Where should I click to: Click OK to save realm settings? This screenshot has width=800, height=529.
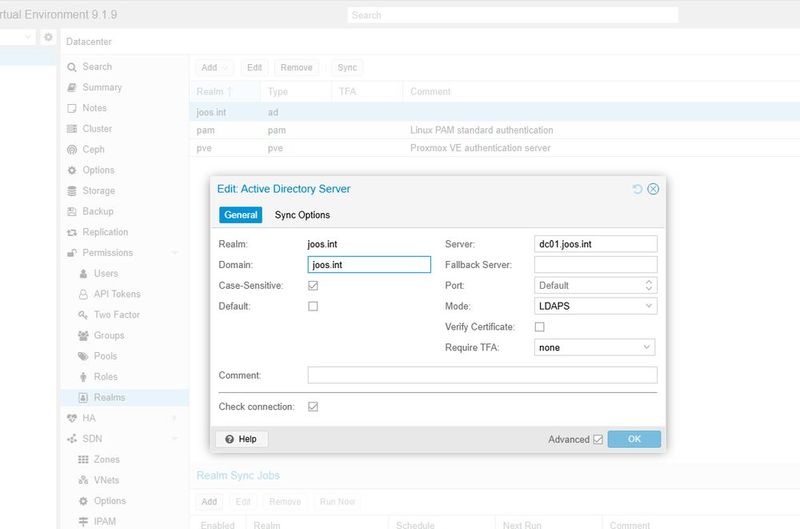634,439
